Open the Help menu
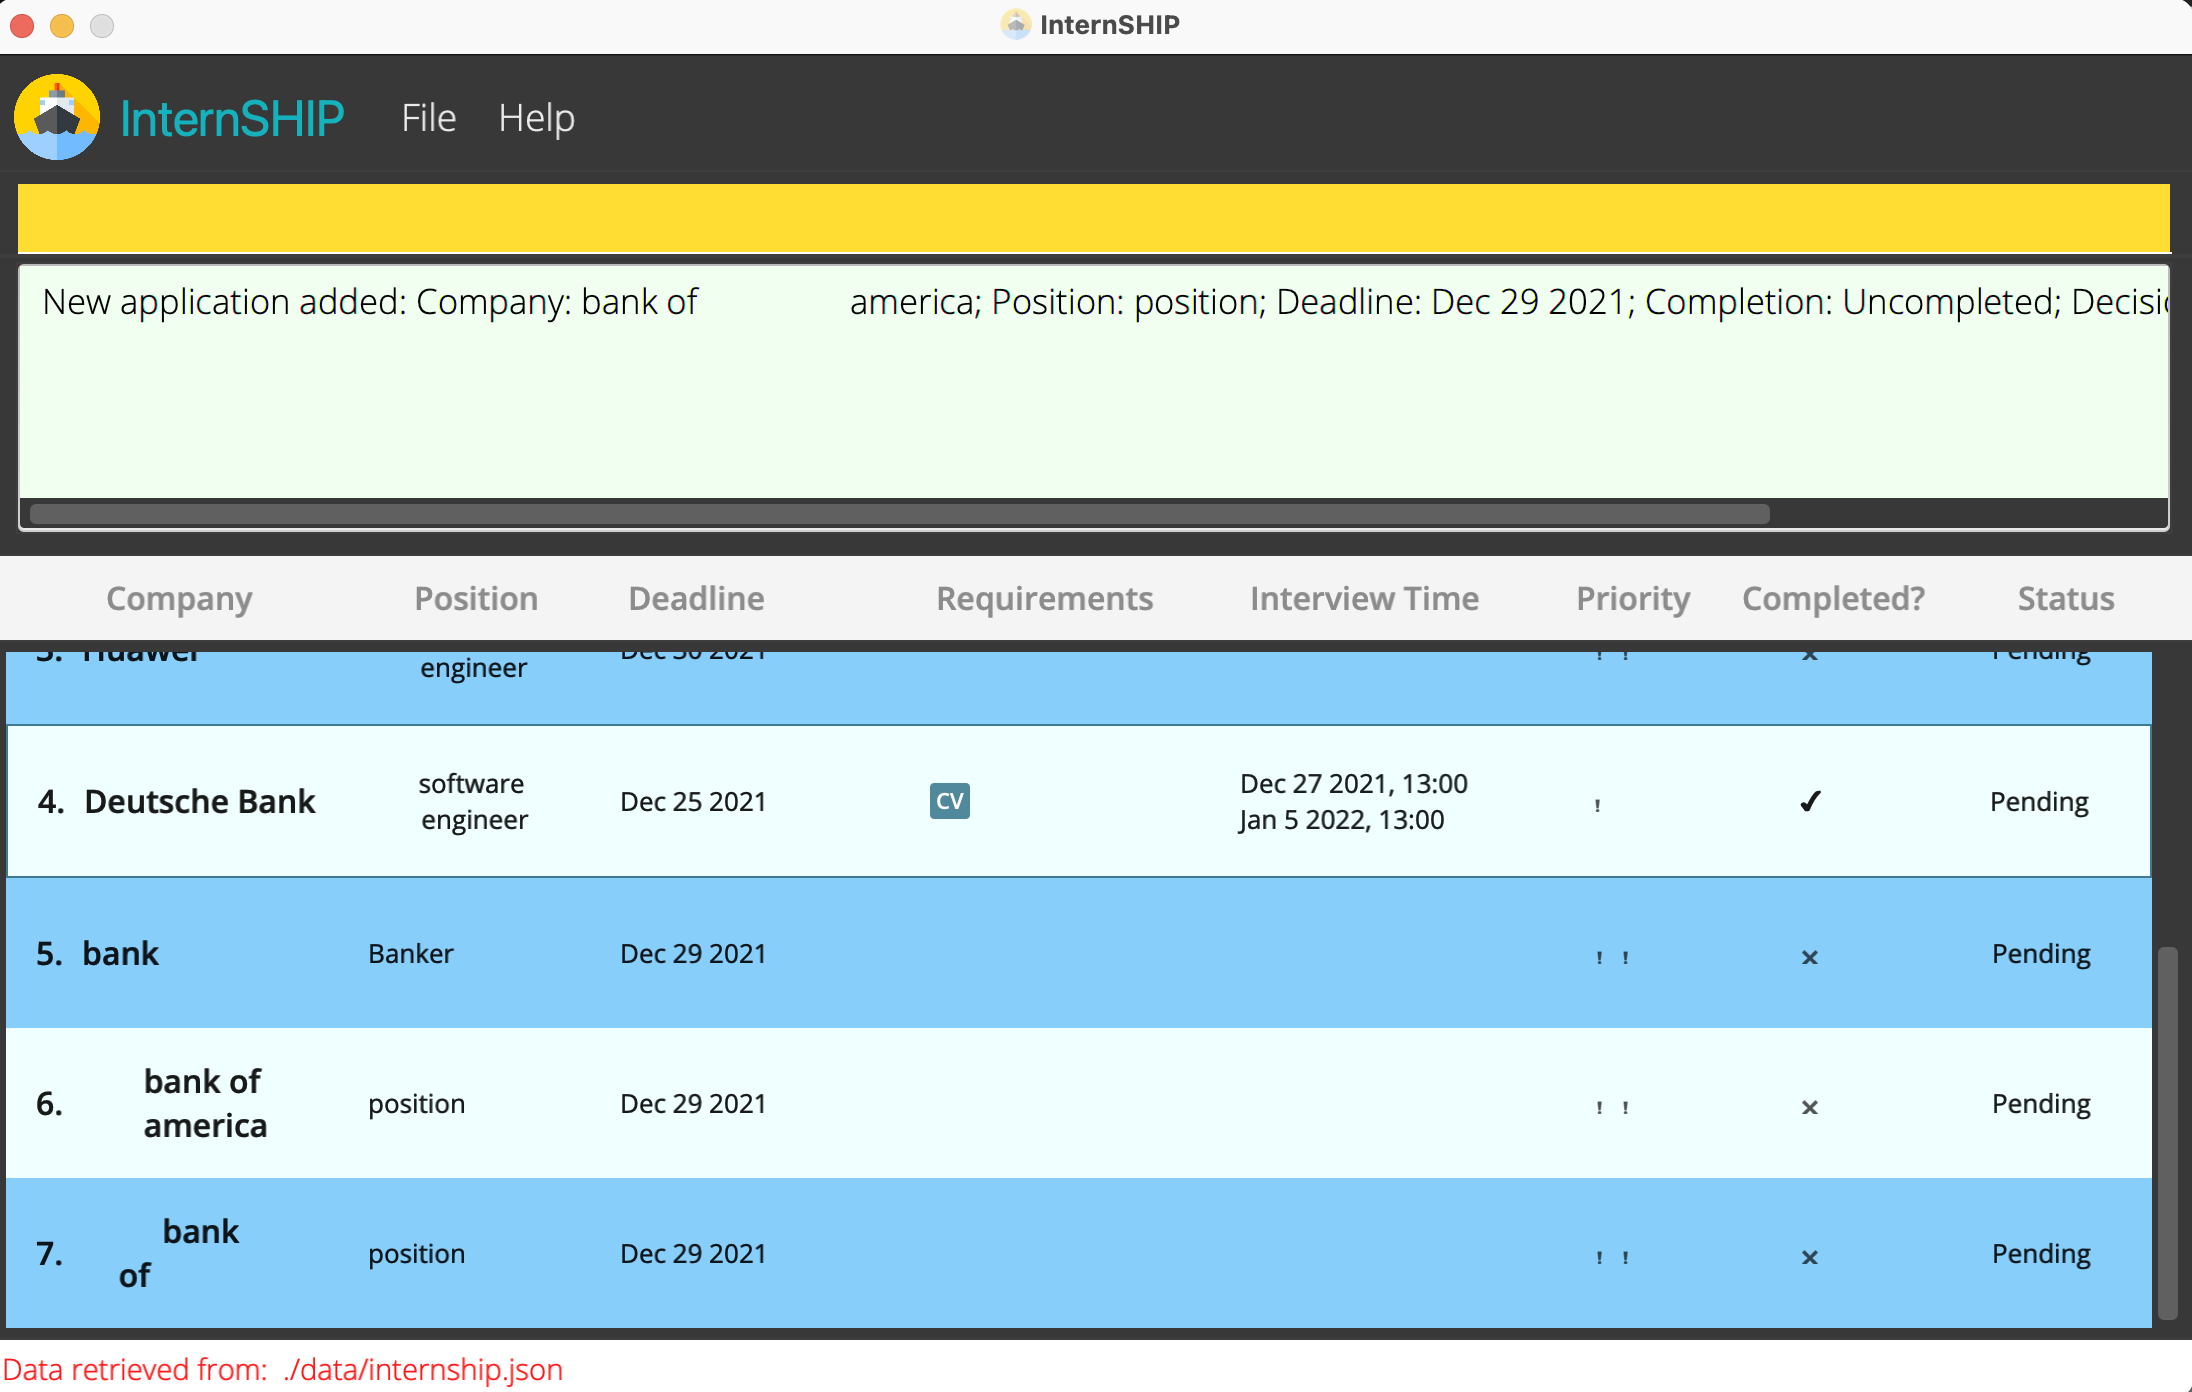This screenshot has width=2192, height=1392. click(x=536, y=118)
